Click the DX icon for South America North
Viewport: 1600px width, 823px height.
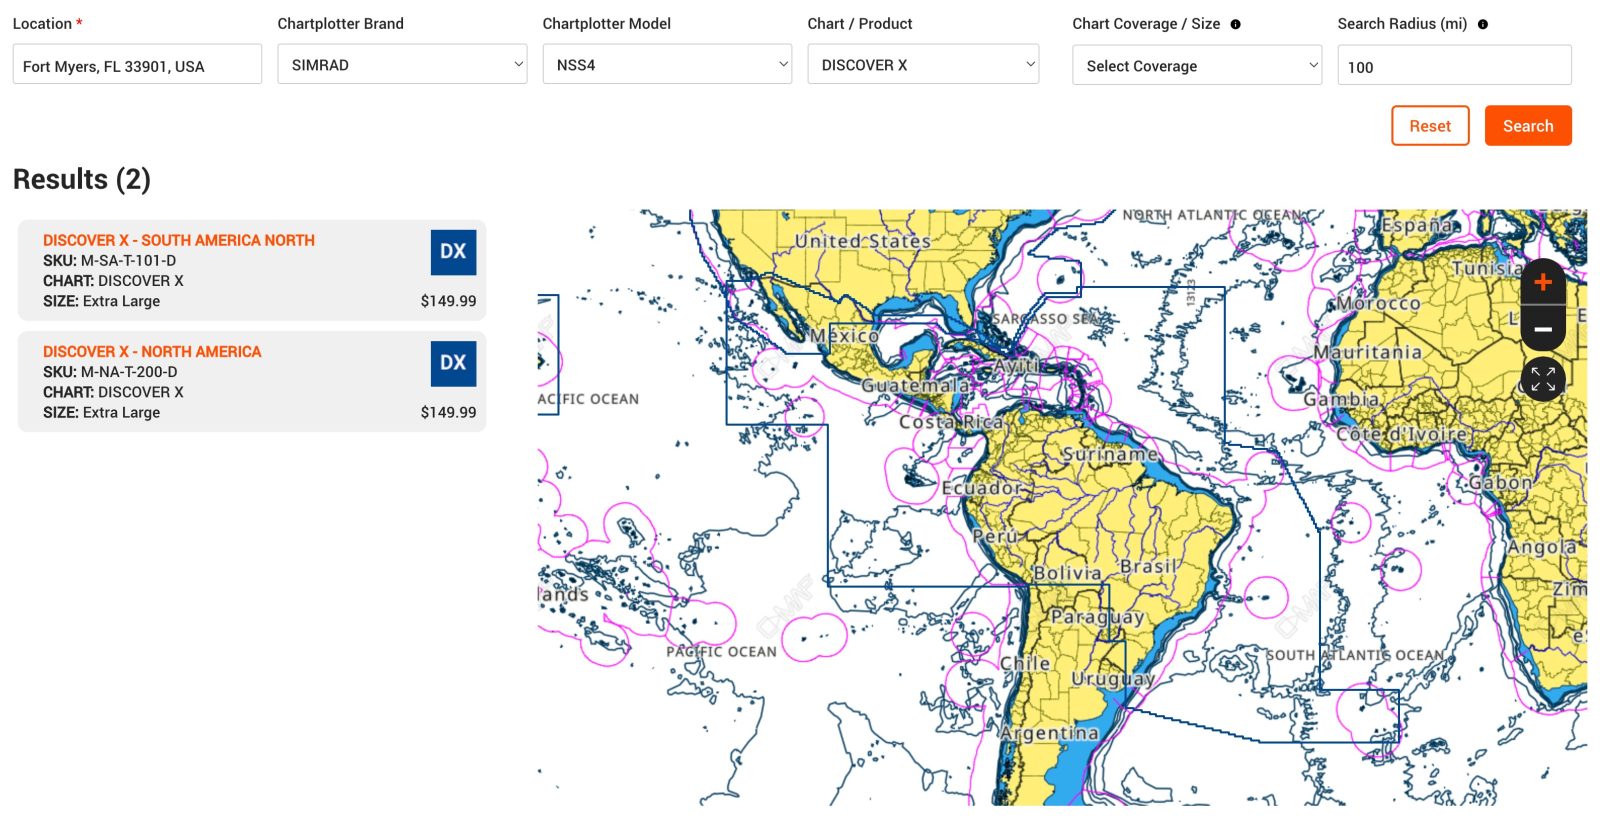[x=453, y=252]
